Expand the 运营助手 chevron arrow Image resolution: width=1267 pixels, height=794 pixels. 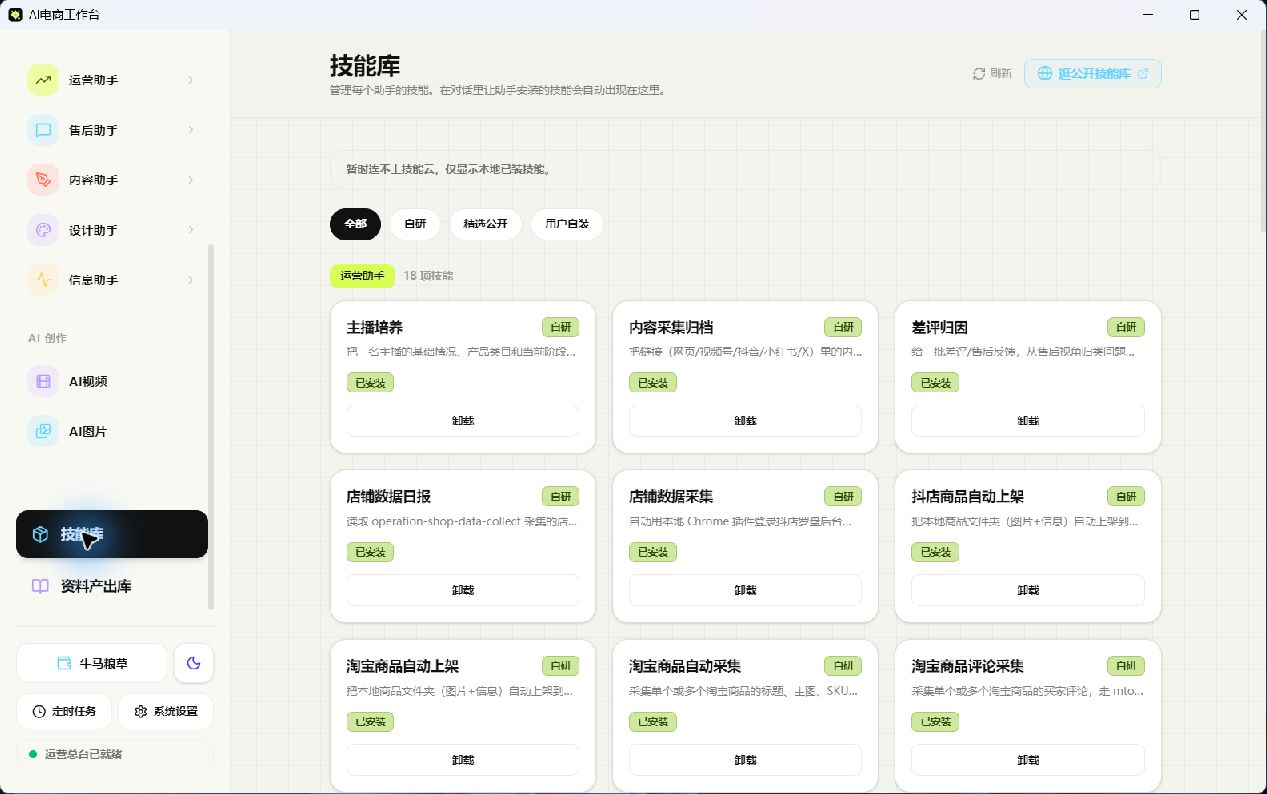coord(191,80)
